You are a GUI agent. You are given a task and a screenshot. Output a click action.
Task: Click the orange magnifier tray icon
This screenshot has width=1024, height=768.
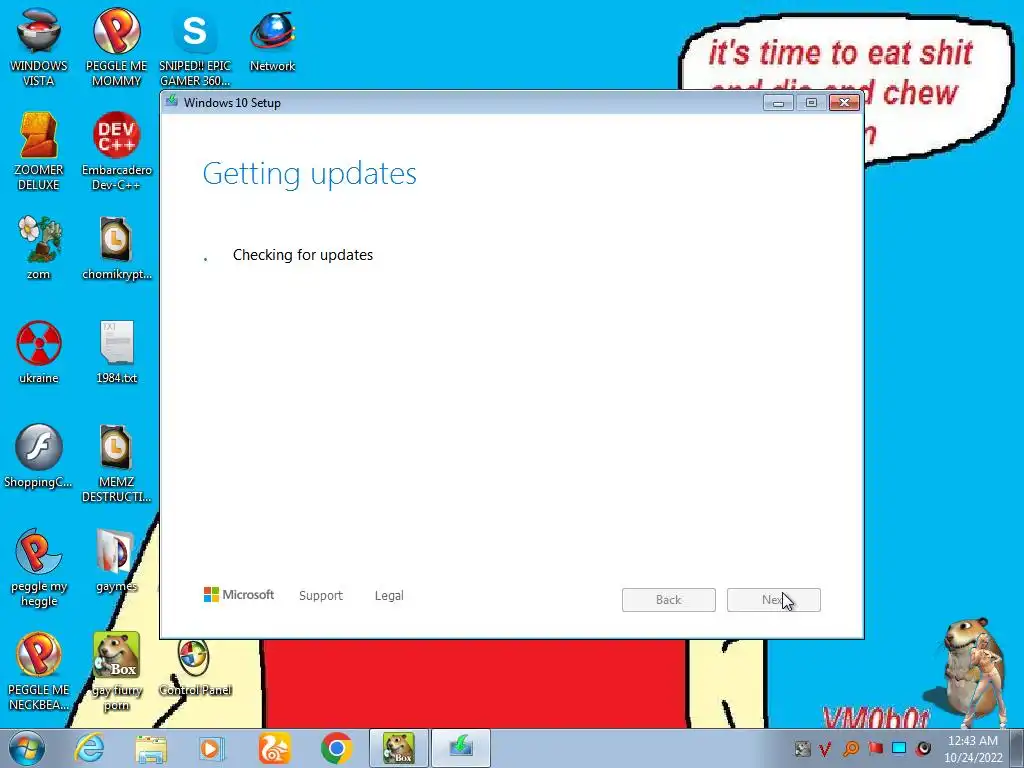coord(850,748)
